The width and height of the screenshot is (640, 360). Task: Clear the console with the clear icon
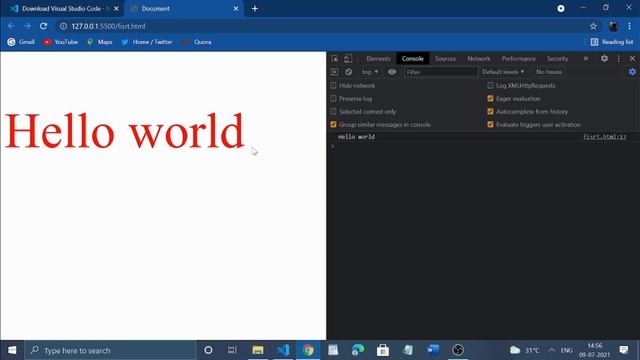(348, 72)
